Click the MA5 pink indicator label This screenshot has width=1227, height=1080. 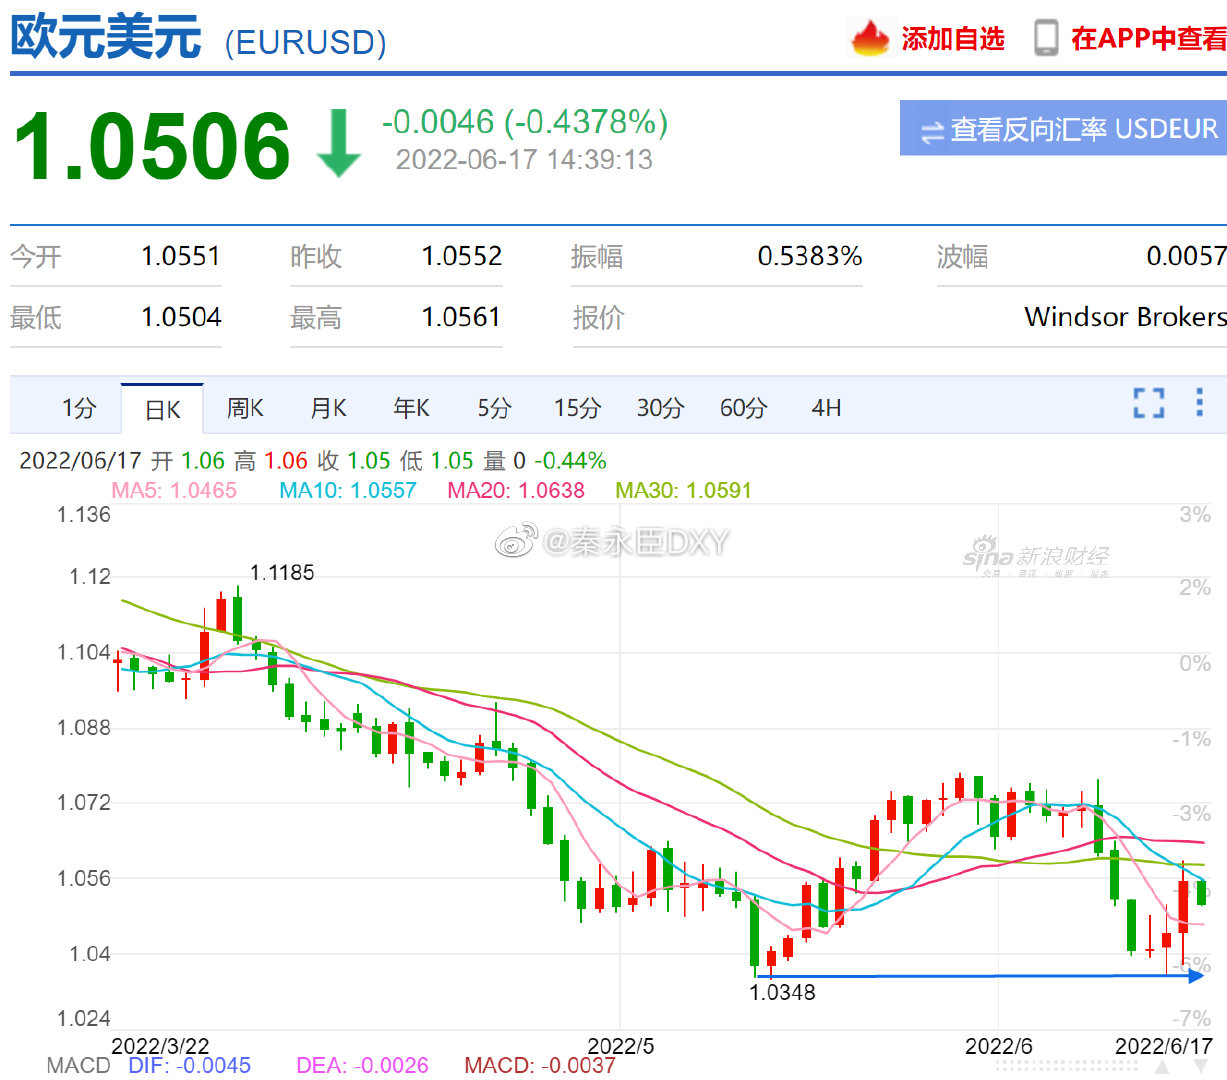point(174,490)
